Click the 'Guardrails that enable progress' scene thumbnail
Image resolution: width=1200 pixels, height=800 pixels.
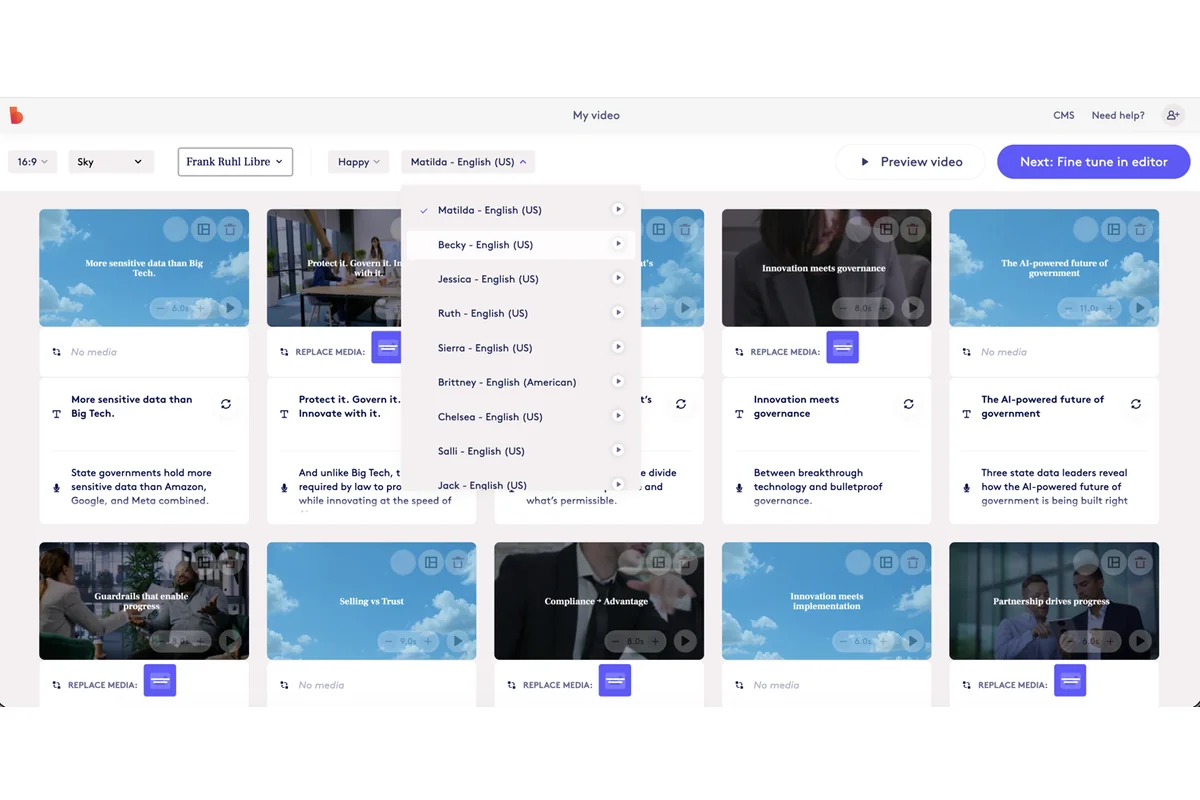pos(144,600)
